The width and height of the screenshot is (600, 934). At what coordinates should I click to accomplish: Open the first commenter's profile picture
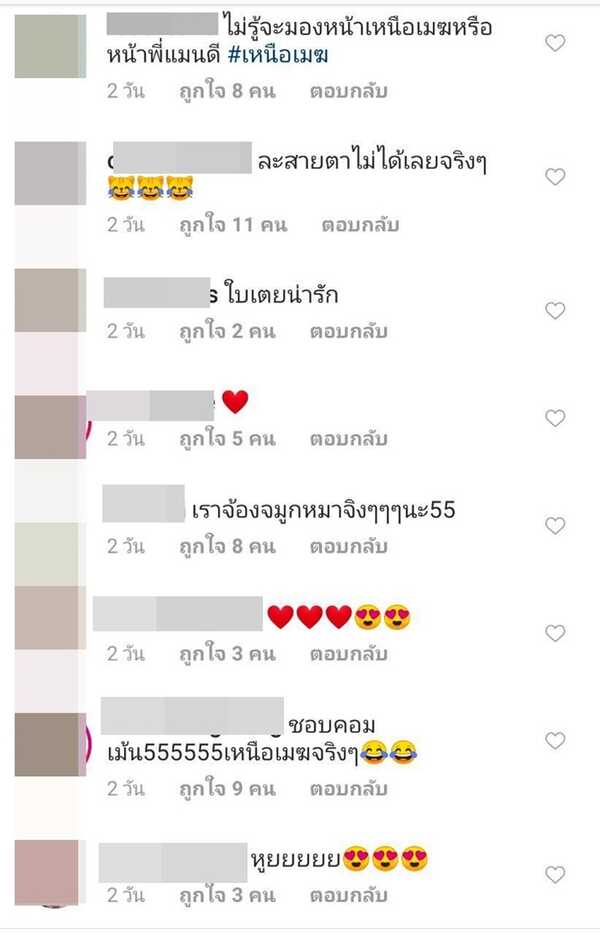[50, 46]
